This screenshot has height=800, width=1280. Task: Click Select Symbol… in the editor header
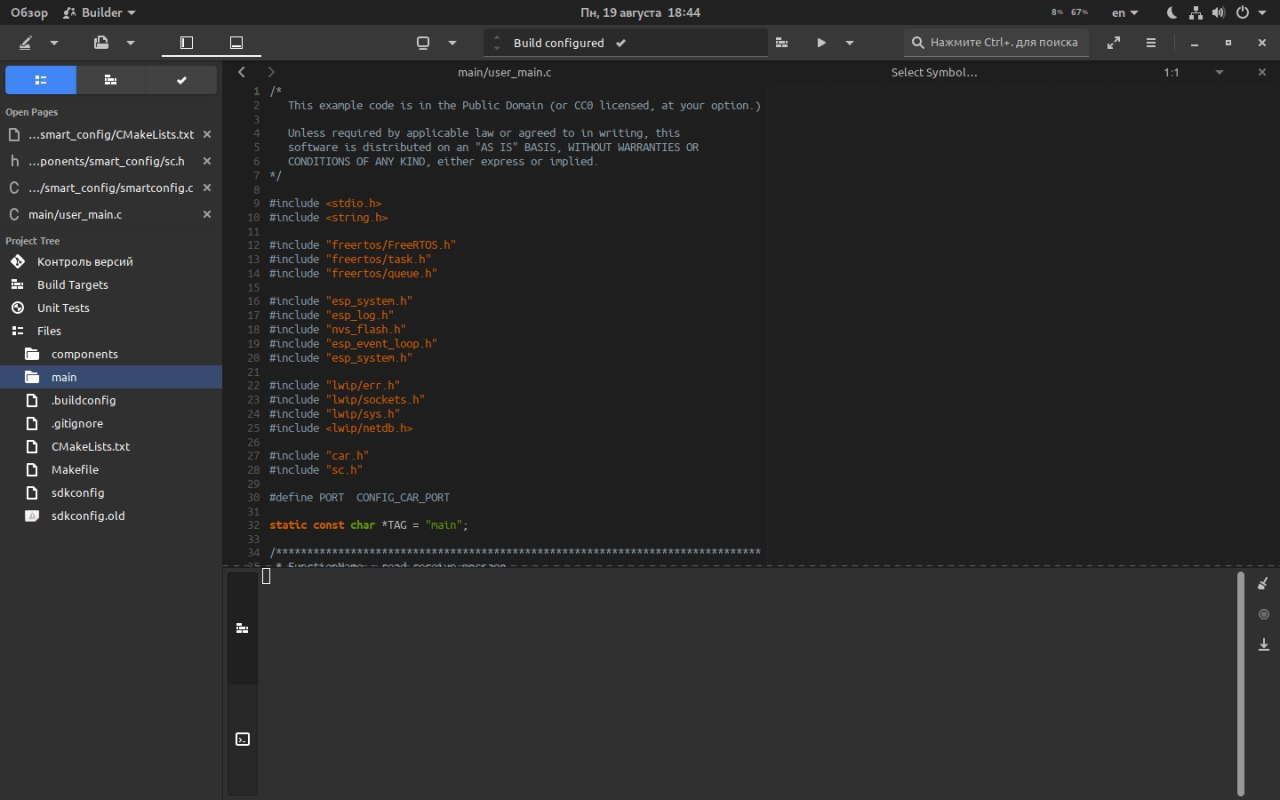pos(934,72)
